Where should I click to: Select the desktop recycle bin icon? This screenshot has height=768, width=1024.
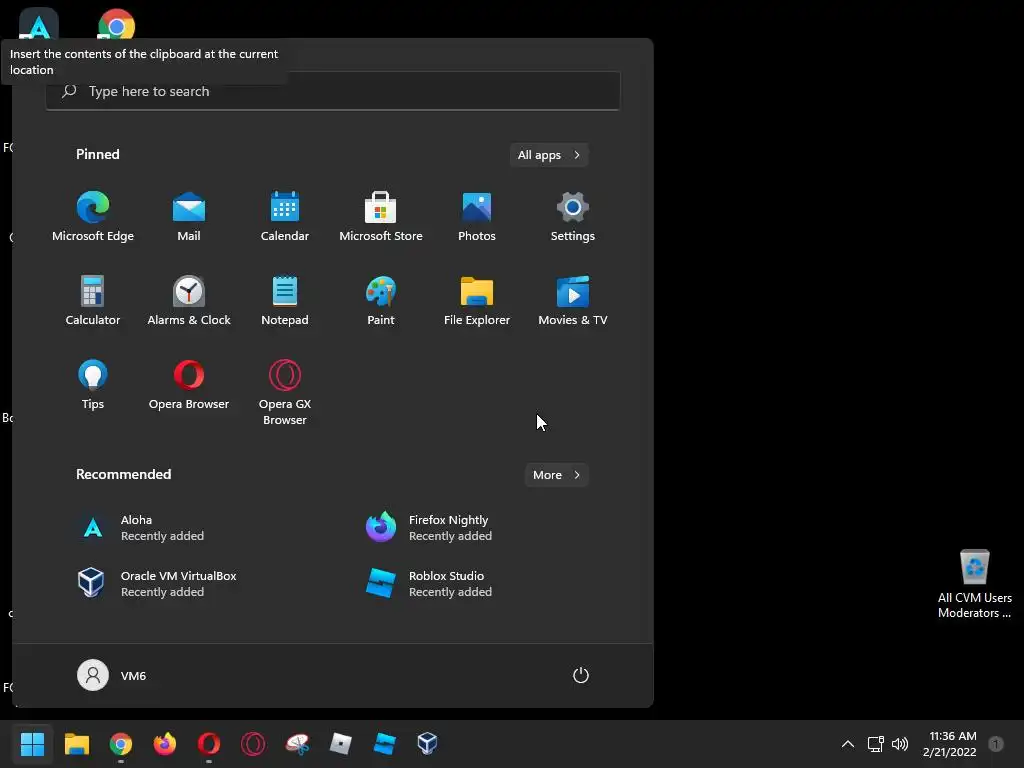pos(974,583)
